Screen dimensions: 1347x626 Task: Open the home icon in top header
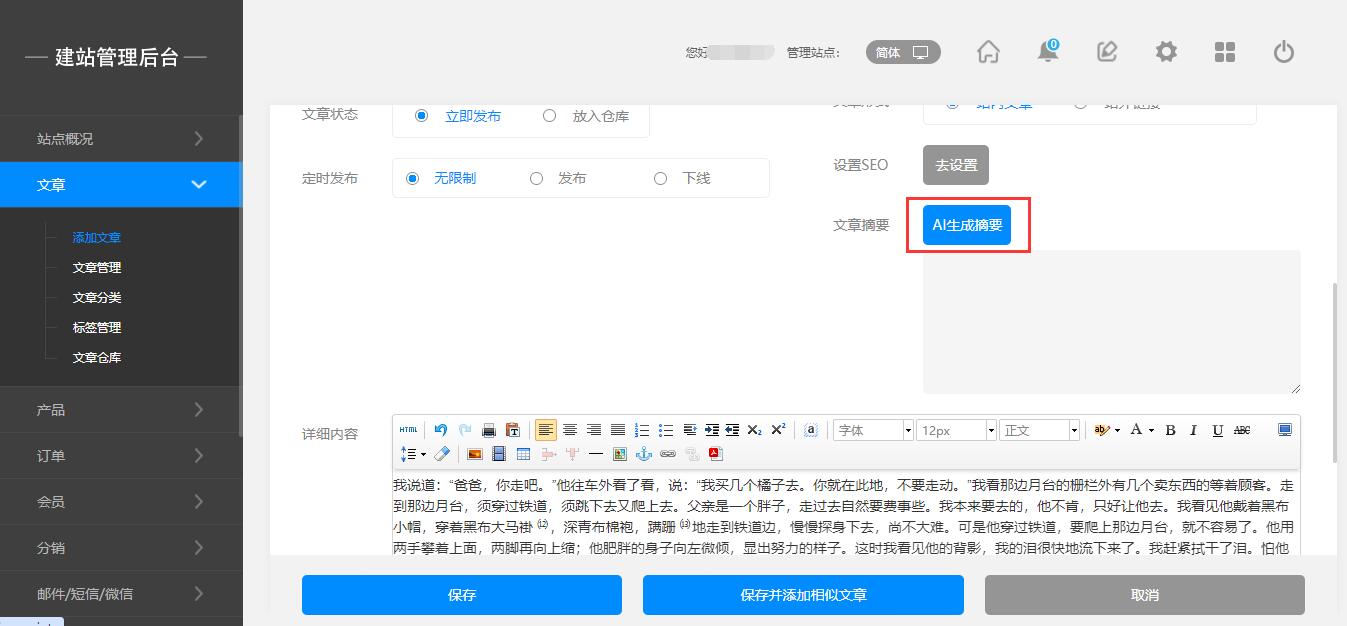pyautogui.click(x=988, y=52)
